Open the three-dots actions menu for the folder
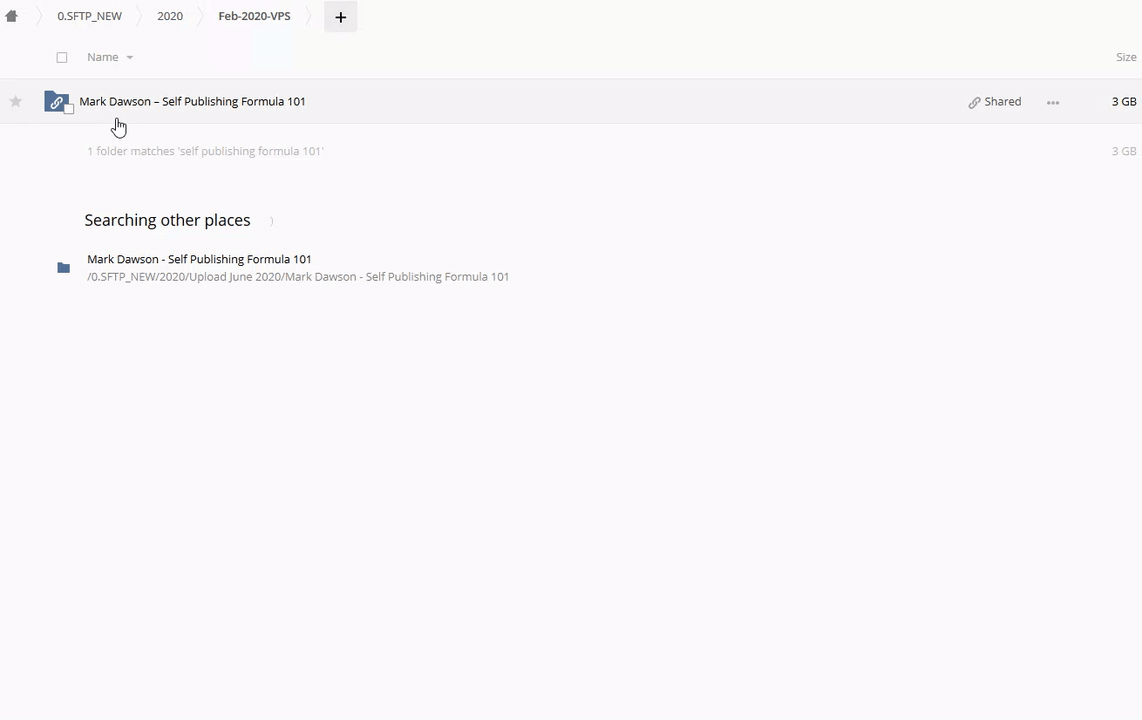 pos(1053,103)
